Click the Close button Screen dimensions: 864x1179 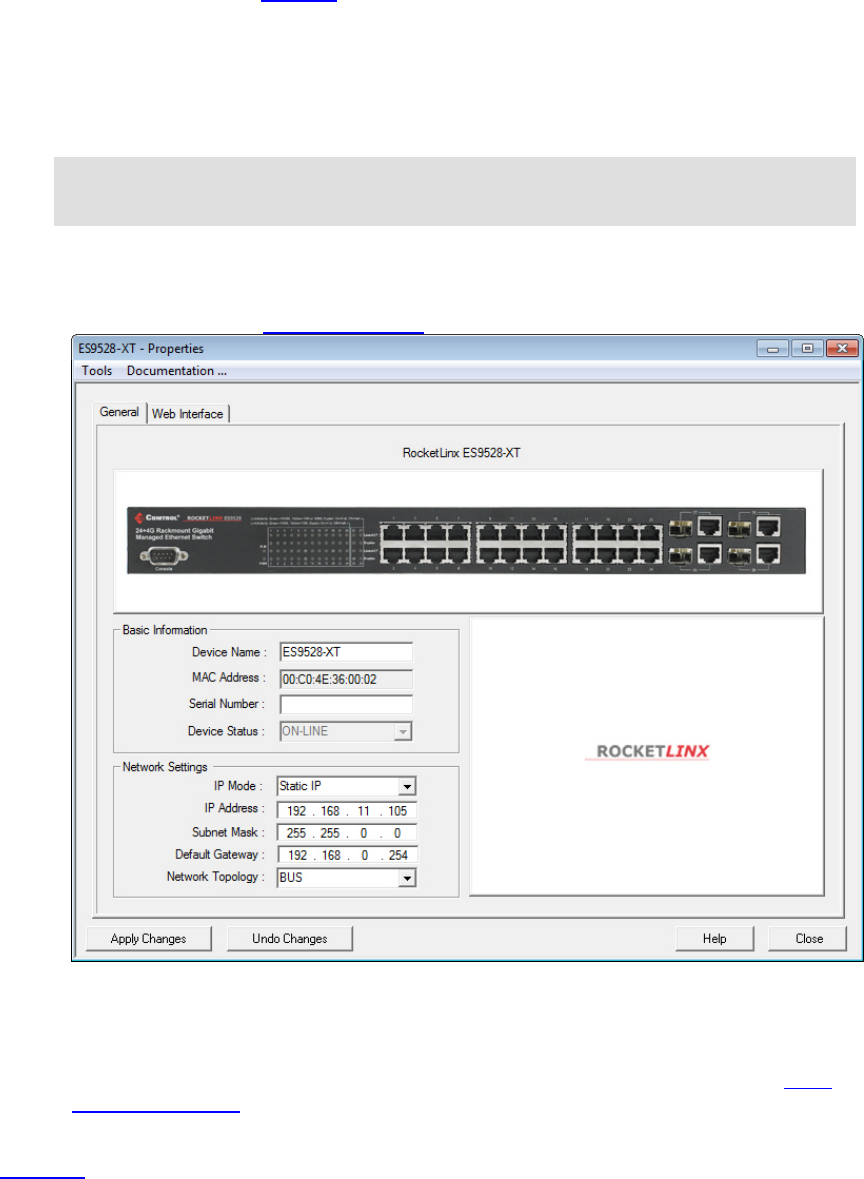coord(809,938)
